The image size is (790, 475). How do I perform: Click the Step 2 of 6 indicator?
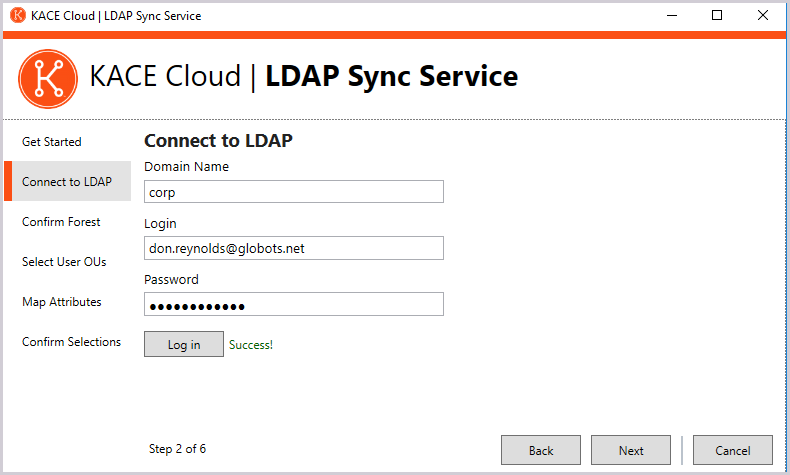(177, 449)
